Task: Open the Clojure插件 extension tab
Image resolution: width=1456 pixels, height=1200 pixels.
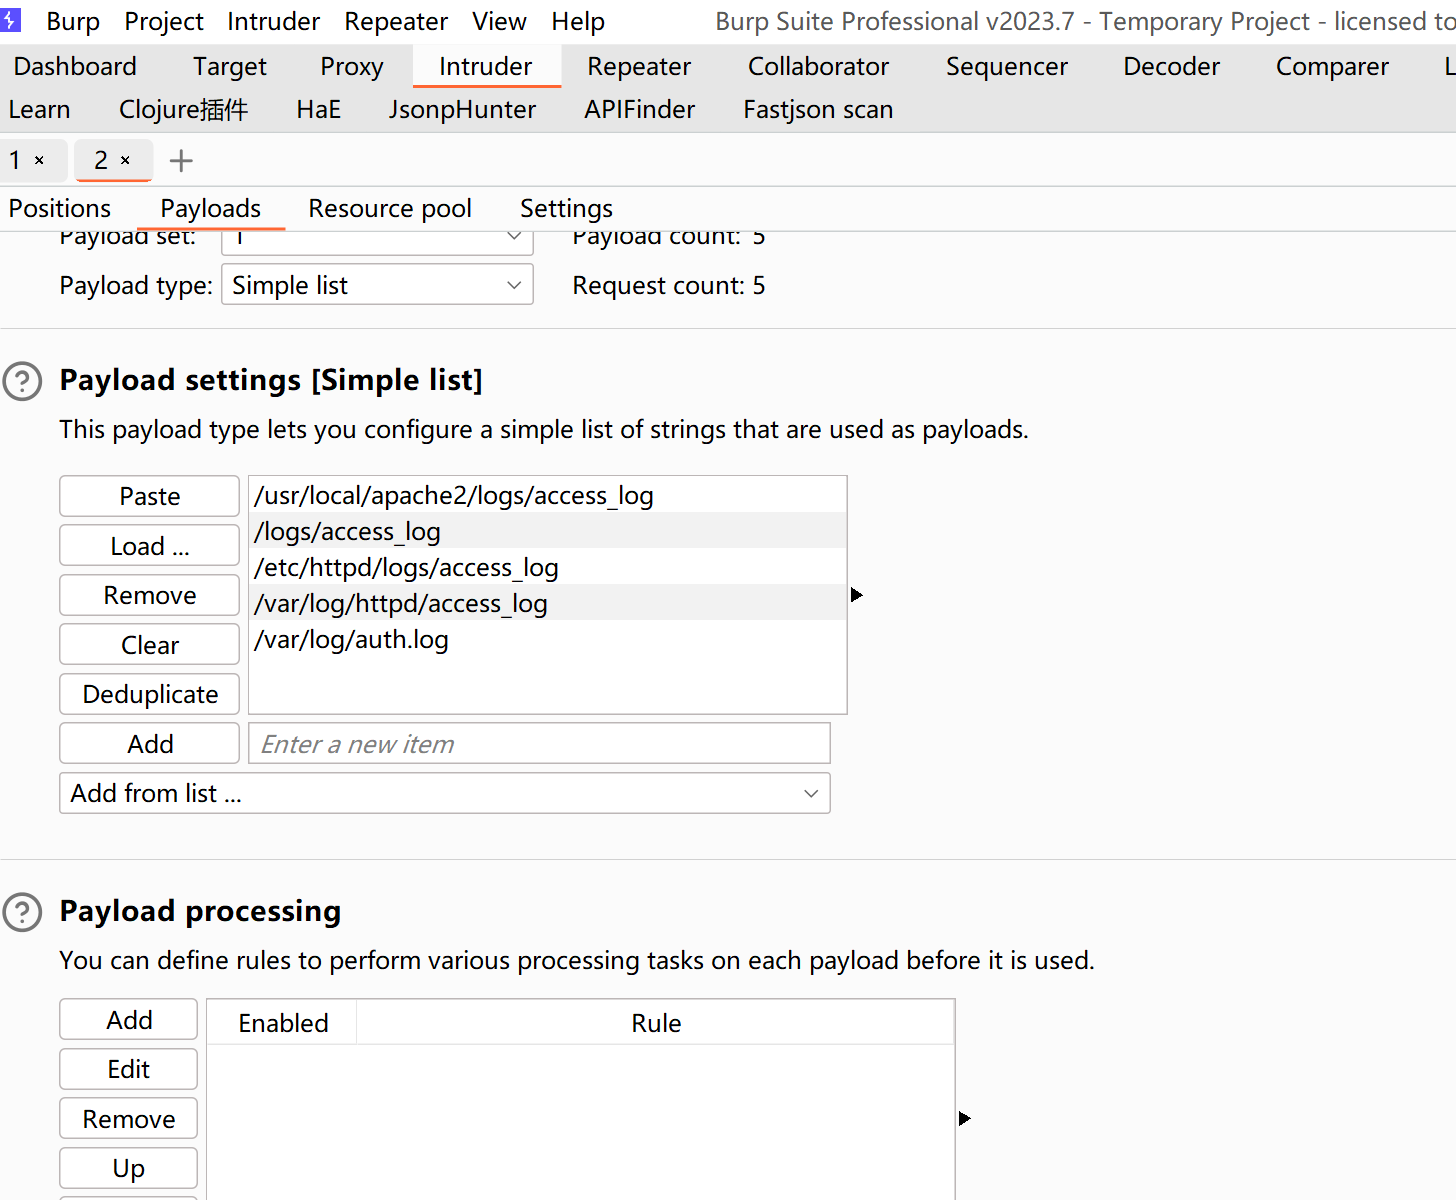Action: click(183, 109)
